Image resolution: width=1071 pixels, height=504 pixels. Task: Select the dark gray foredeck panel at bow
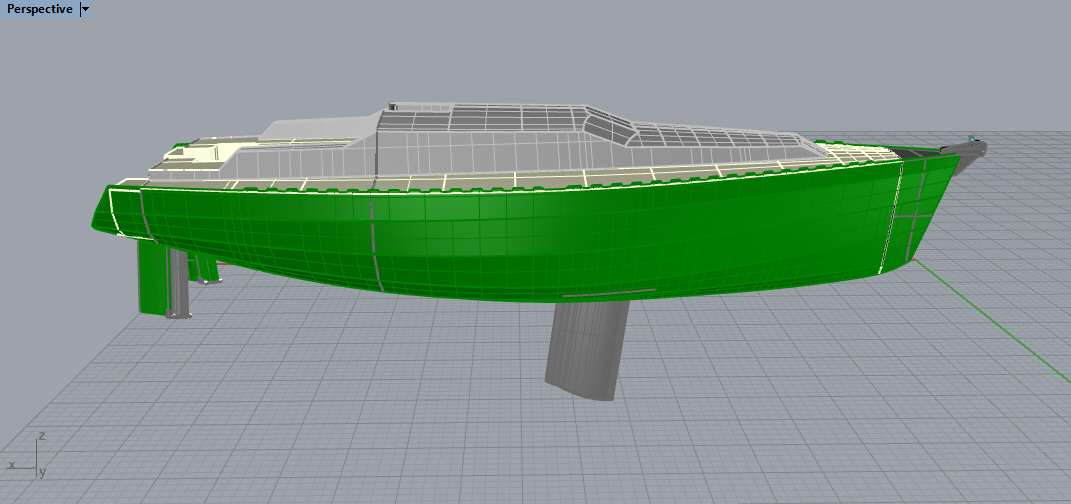tap(915, 153)
